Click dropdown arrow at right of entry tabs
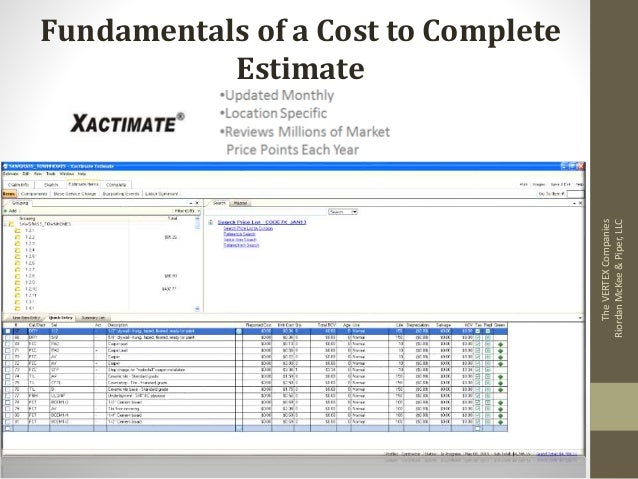 point(580,318)
